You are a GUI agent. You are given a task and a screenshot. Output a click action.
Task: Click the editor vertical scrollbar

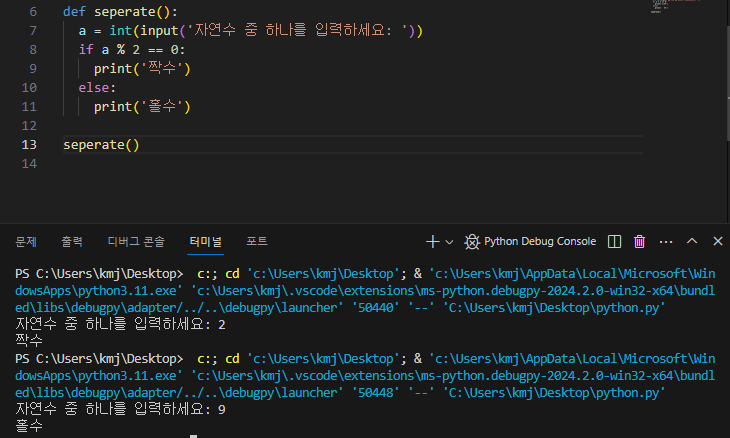pos(728,84)
